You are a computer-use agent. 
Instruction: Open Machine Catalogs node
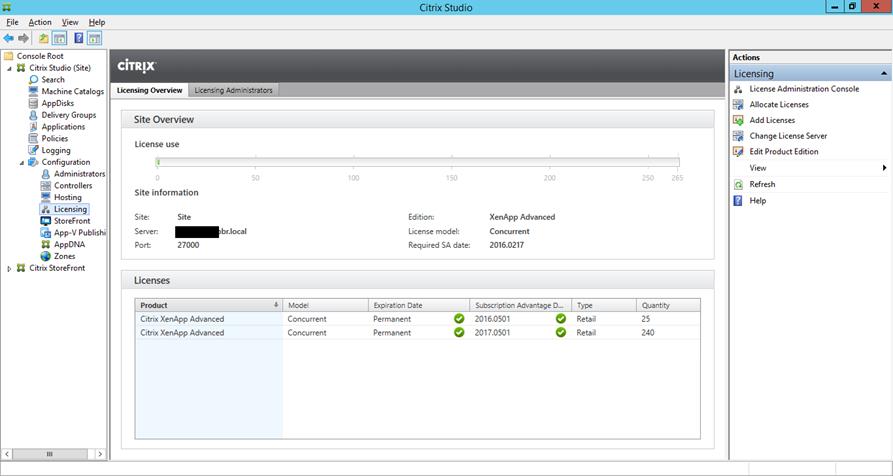pyautogui.click(x=72, y=91)
